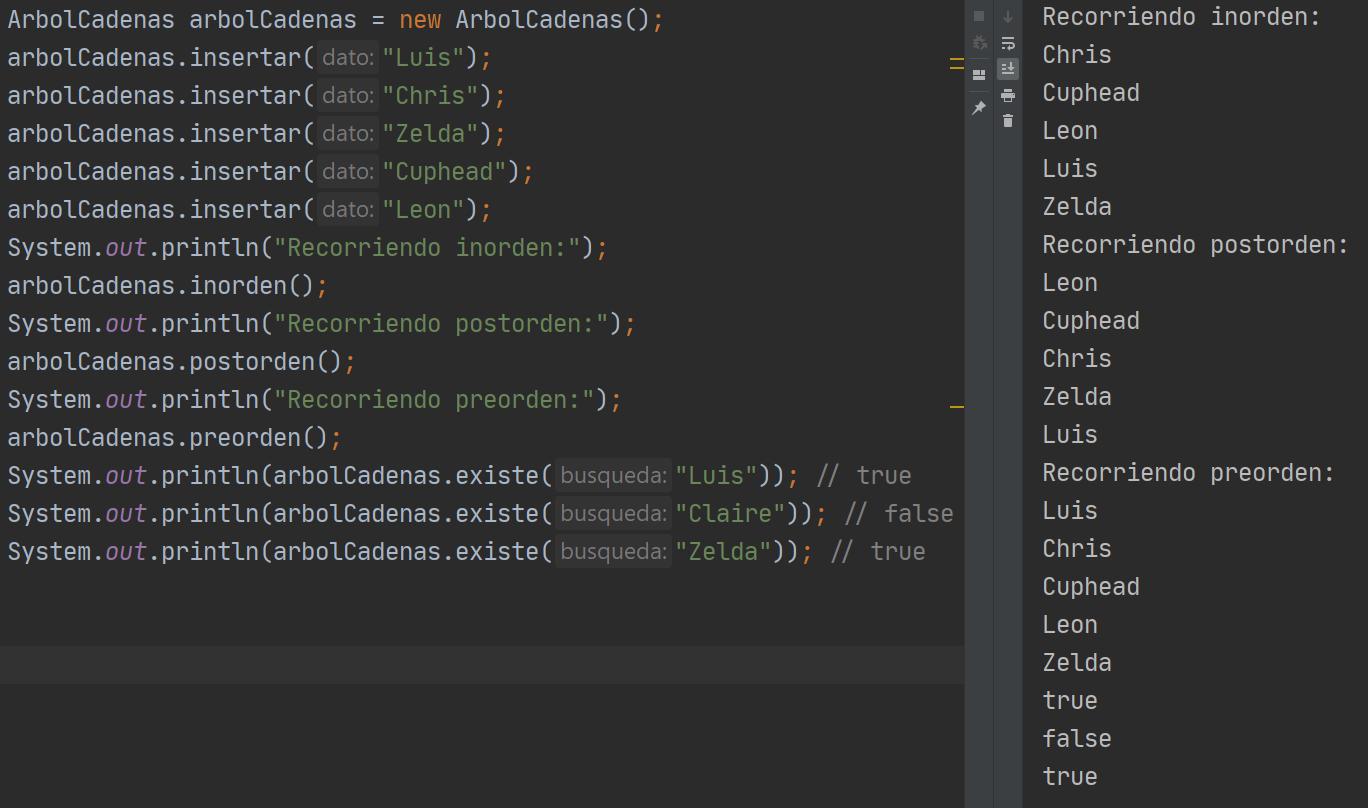Click string "Recorriendo preorden:" in editor code
Screen dimensions: 1368x808
(x=435, y=400)
